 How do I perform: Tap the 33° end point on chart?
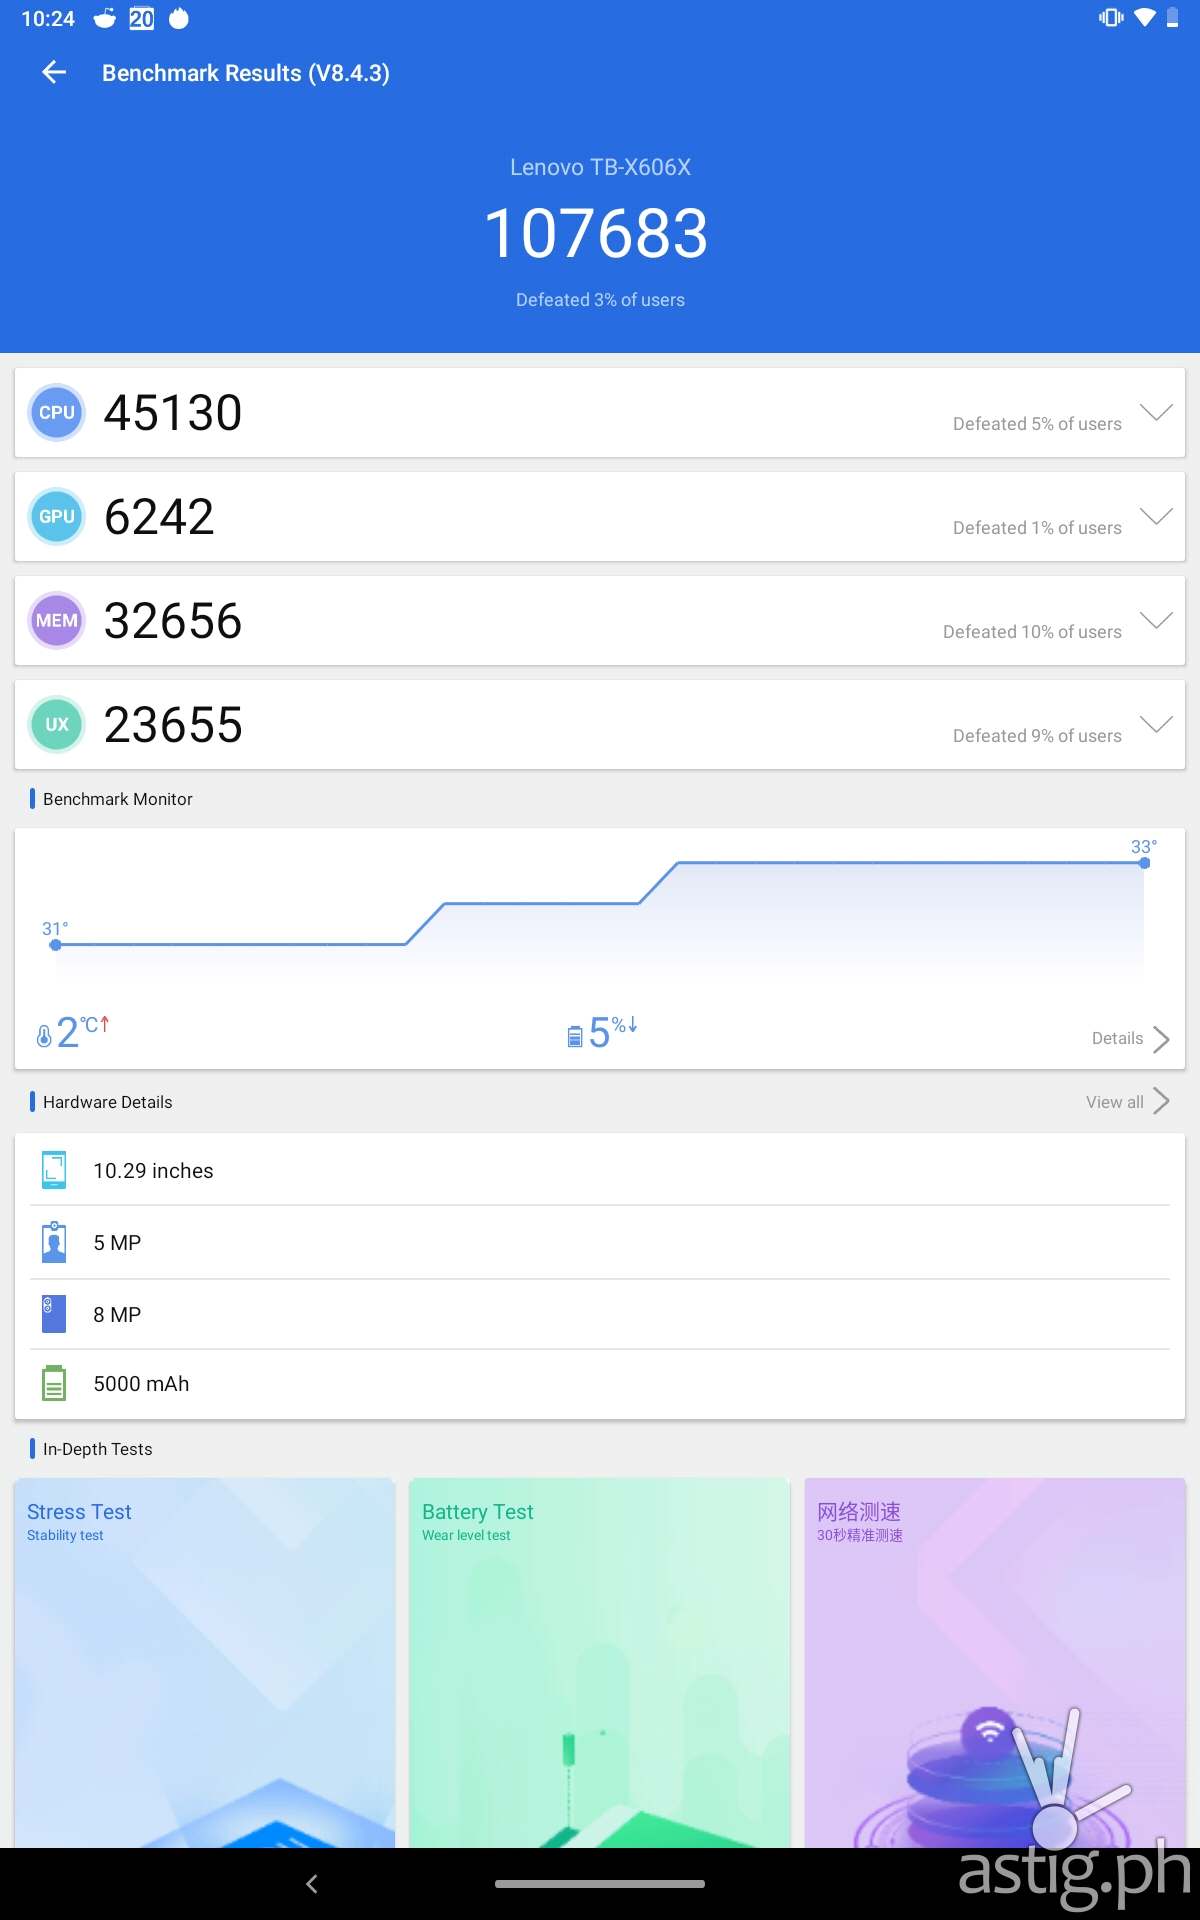[1144, 862]
